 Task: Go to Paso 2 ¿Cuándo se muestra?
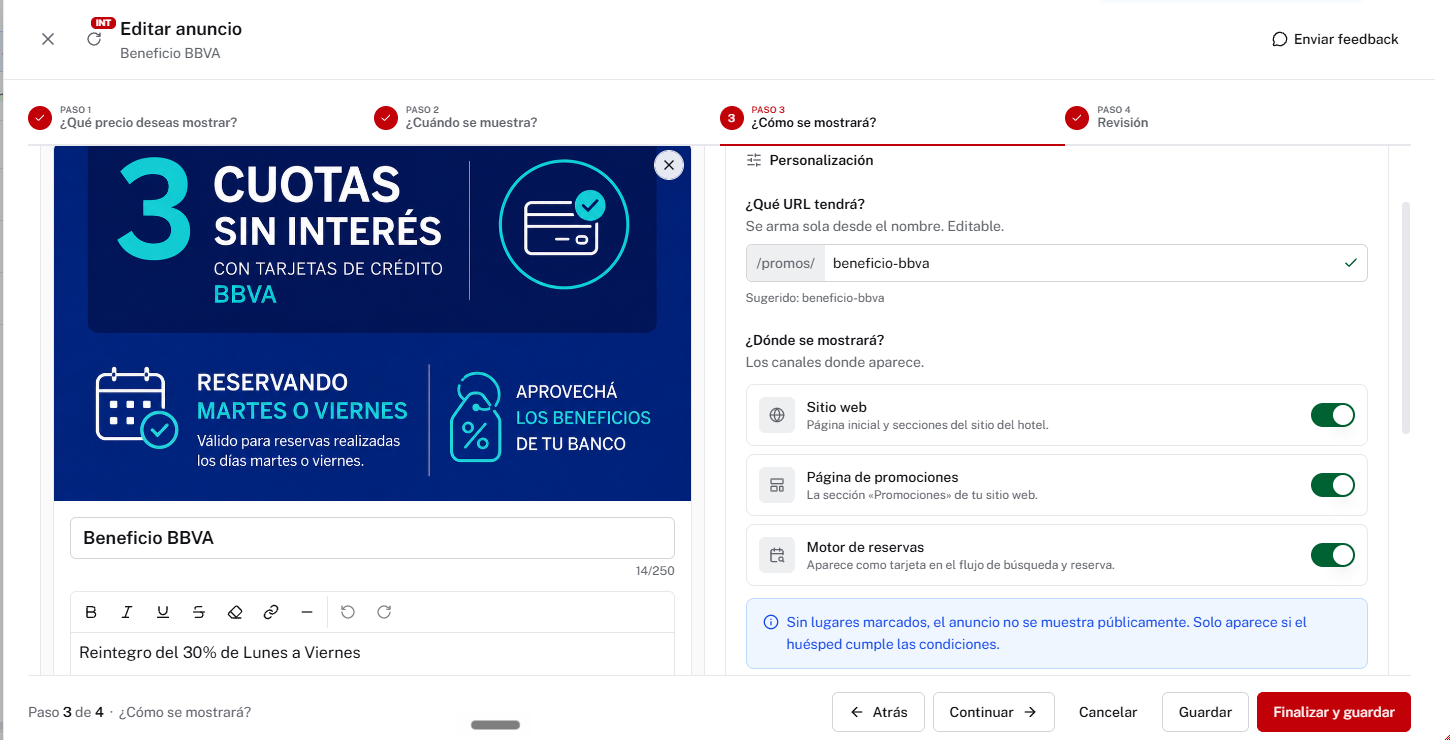pyautogui.click(x=456, y=117)
